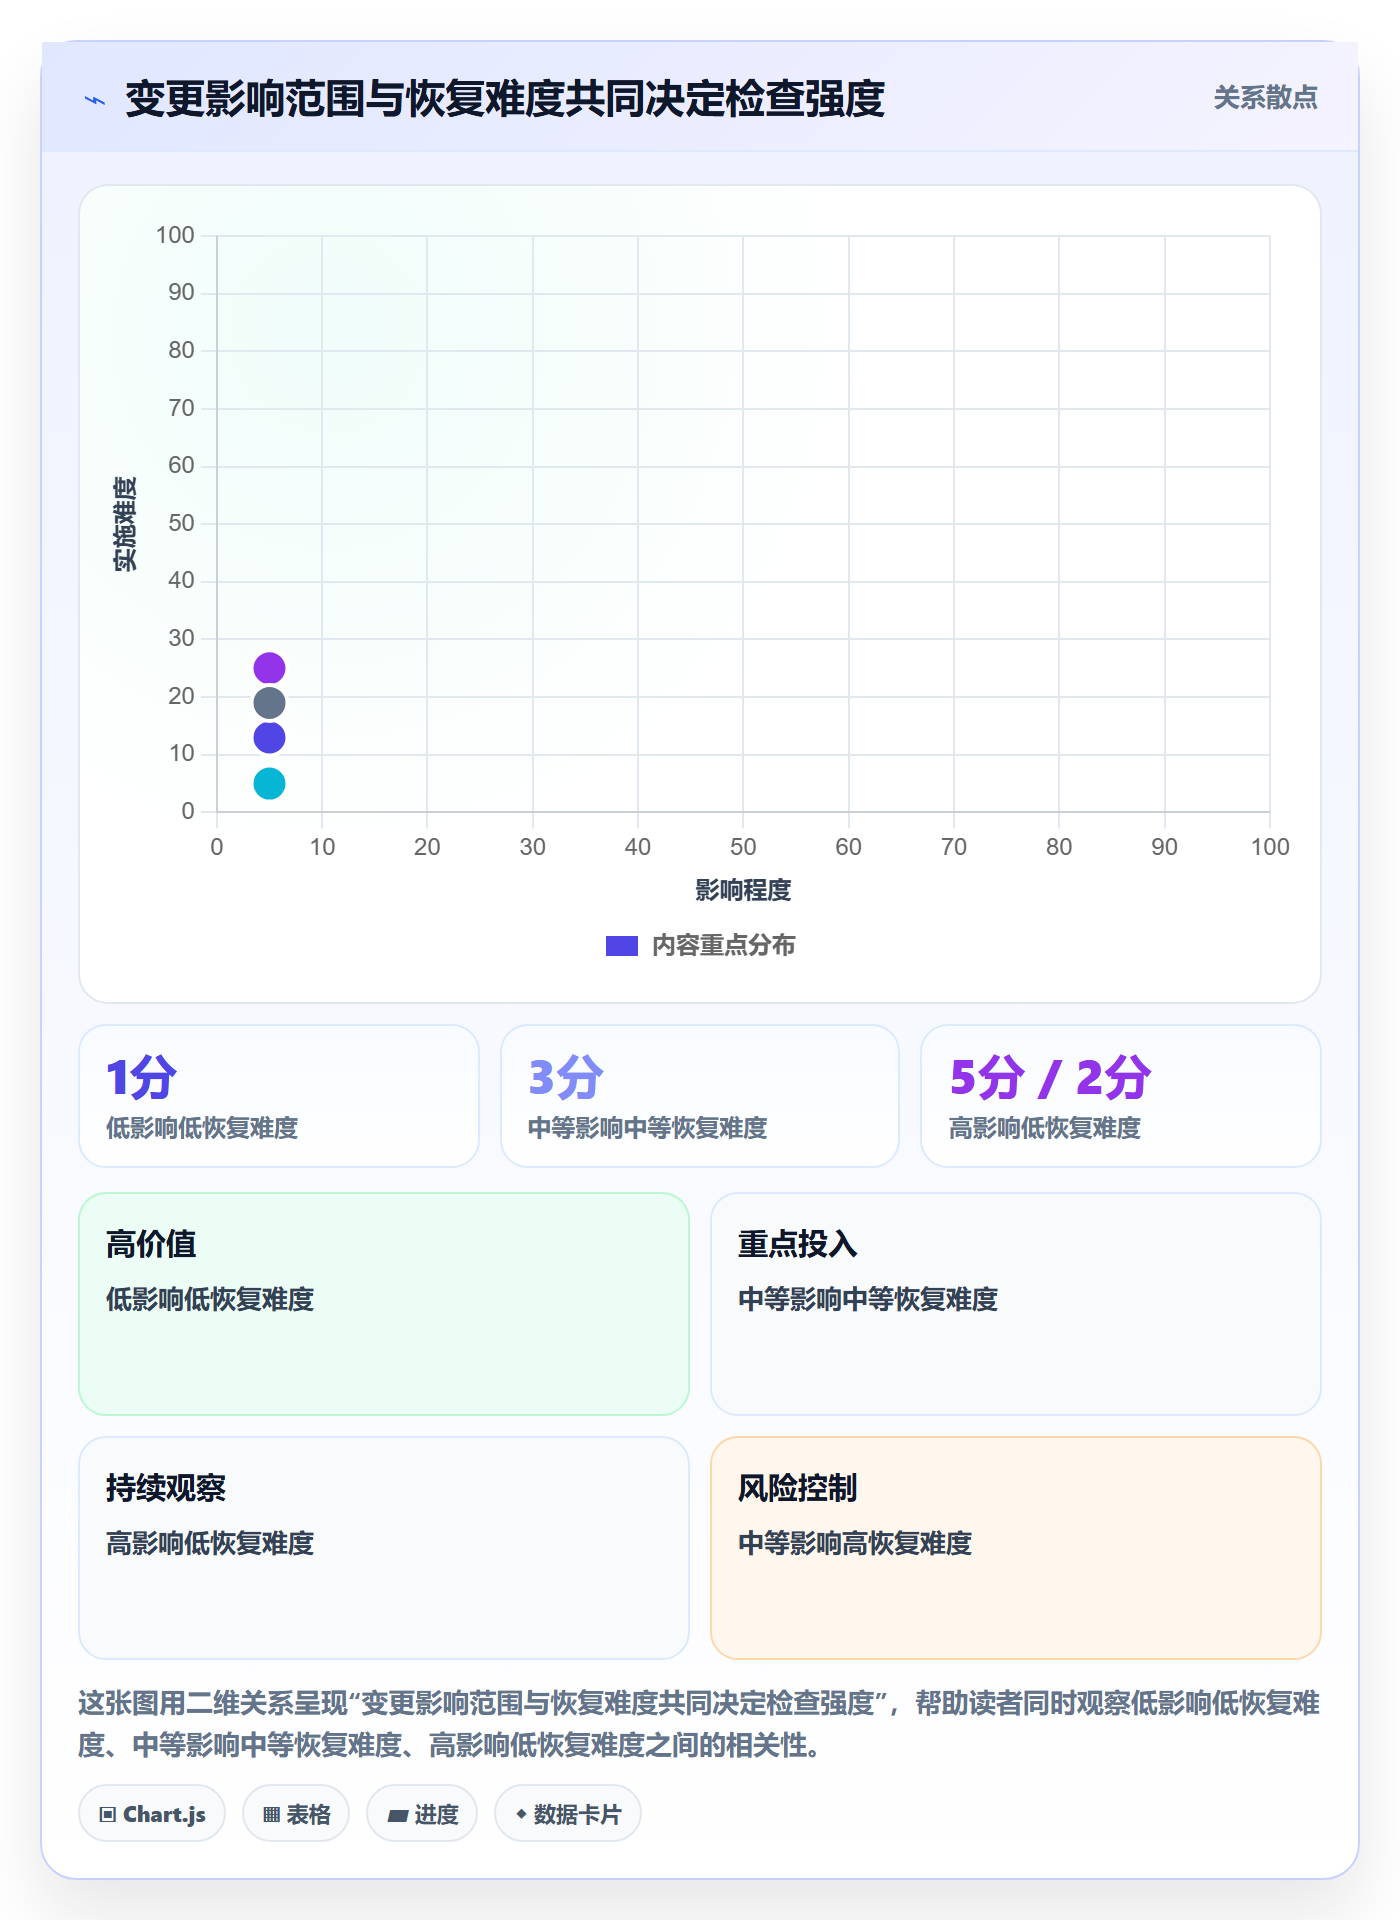Screen dimensions: 1400x1920
Task: Click the lightning bolt icon in header
Action: tap(95, 100)
